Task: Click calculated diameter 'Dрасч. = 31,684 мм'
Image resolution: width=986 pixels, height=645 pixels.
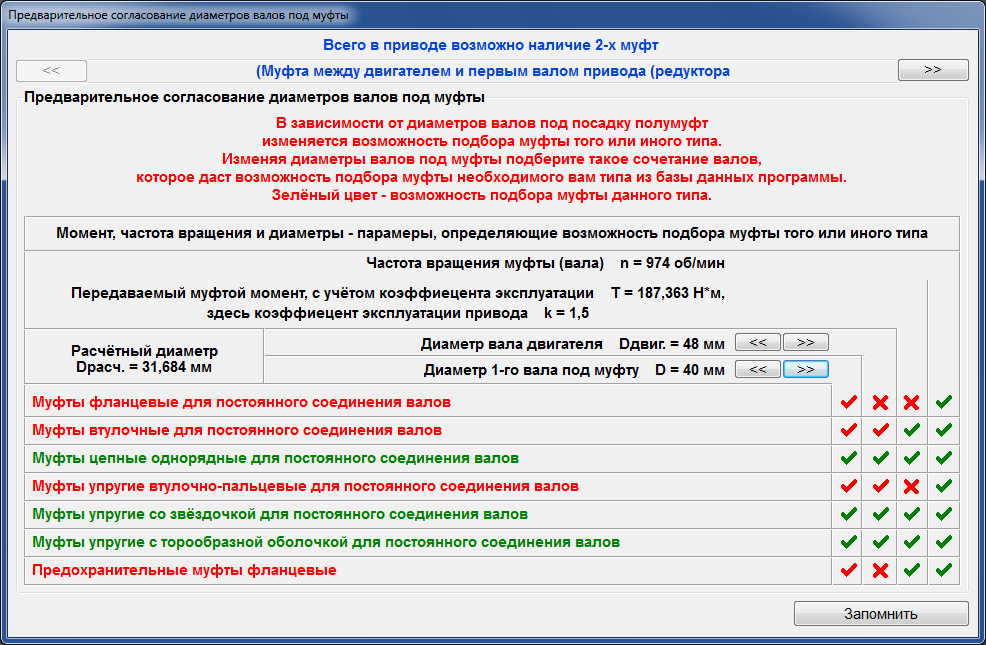Action: point(143,367)
